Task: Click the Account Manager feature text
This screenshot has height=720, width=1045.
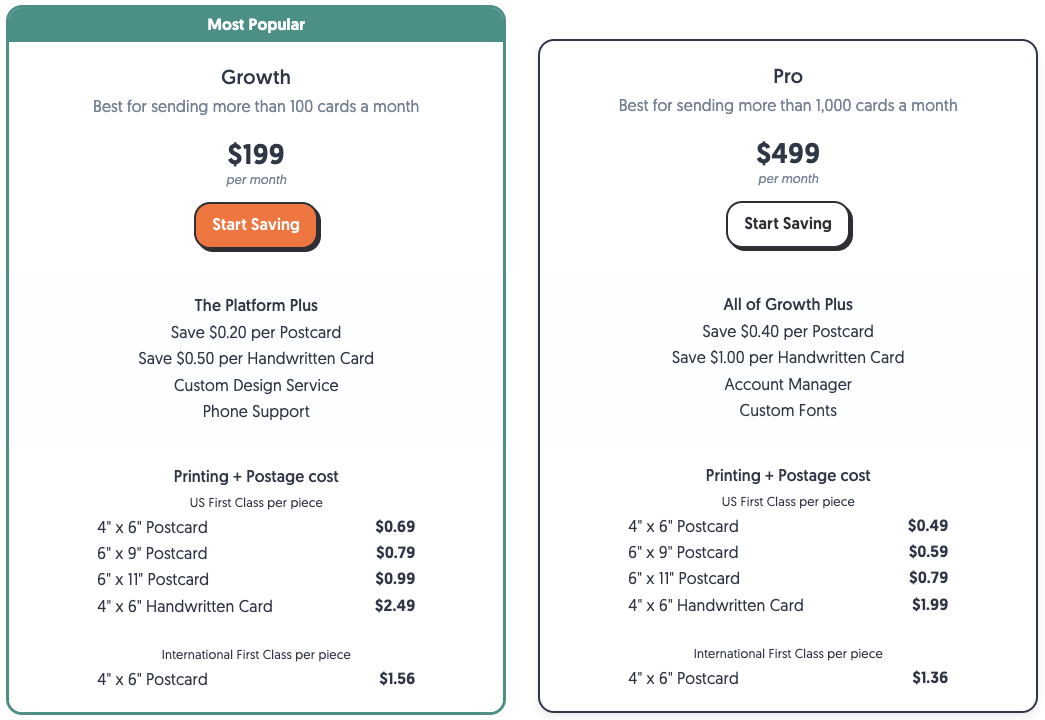Action: coord(788,384)
